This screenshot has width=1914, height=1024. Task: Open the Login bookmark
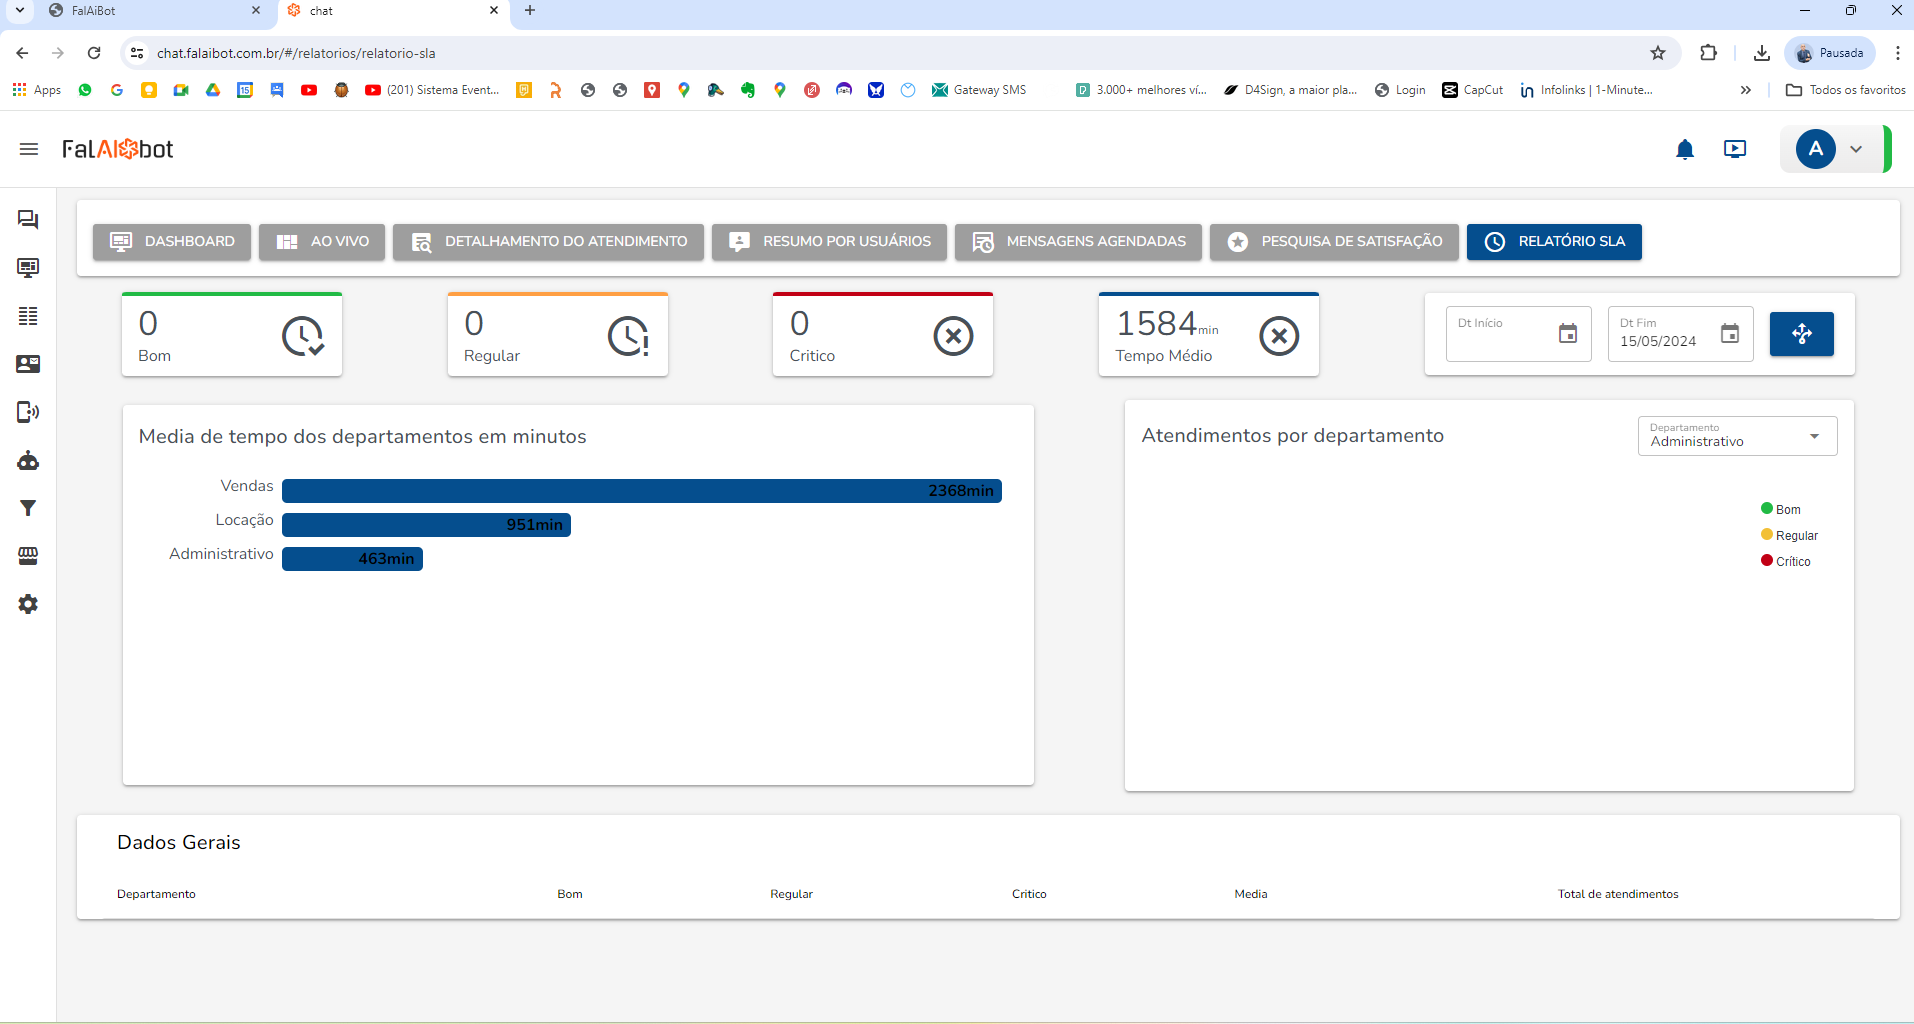[1400, 90]
